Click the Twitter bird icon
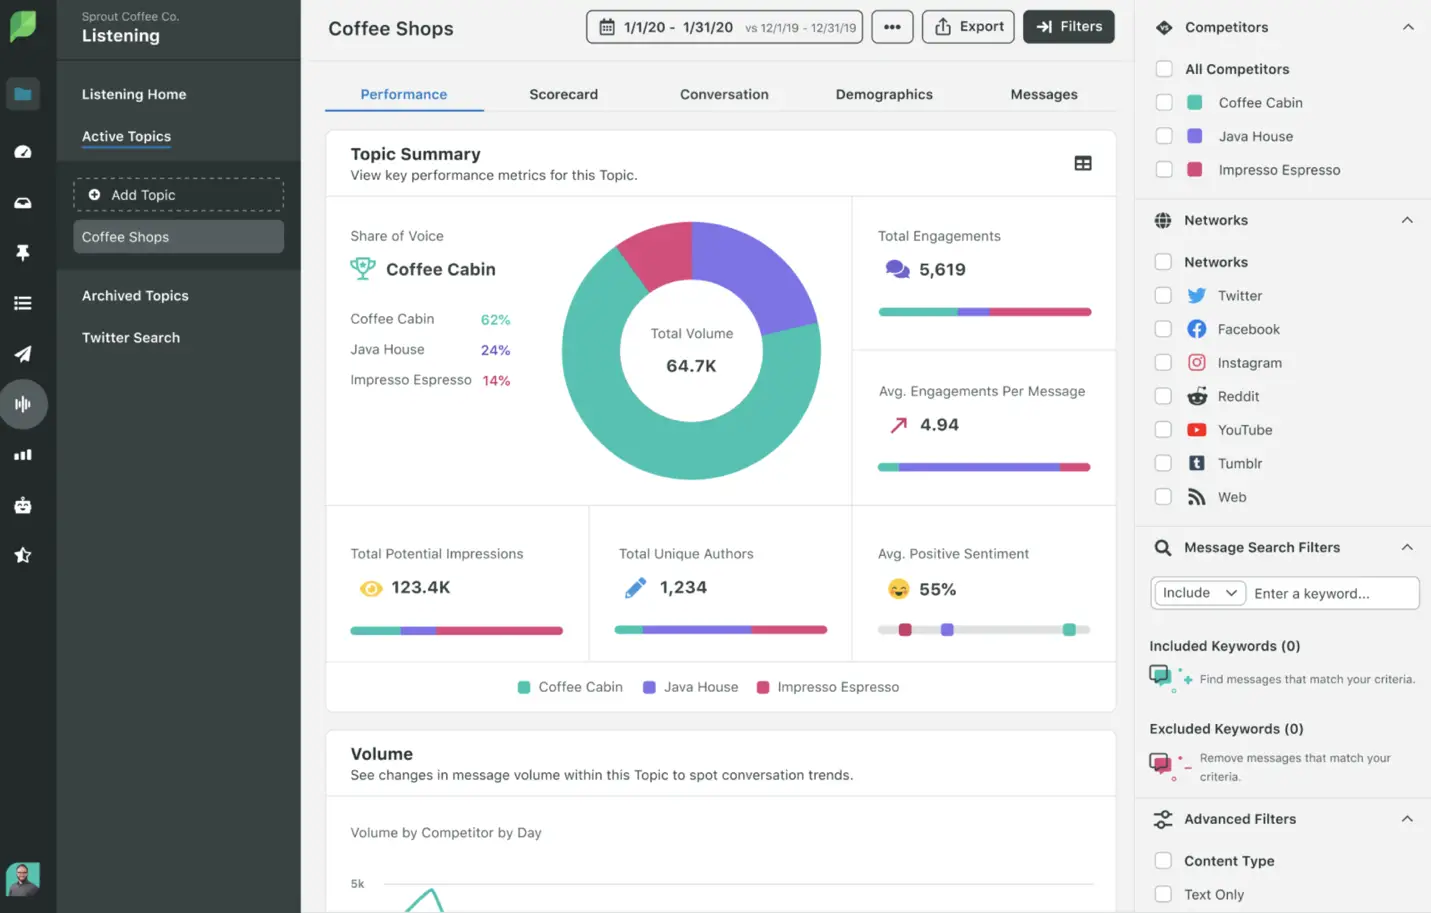 (1196, 296)
